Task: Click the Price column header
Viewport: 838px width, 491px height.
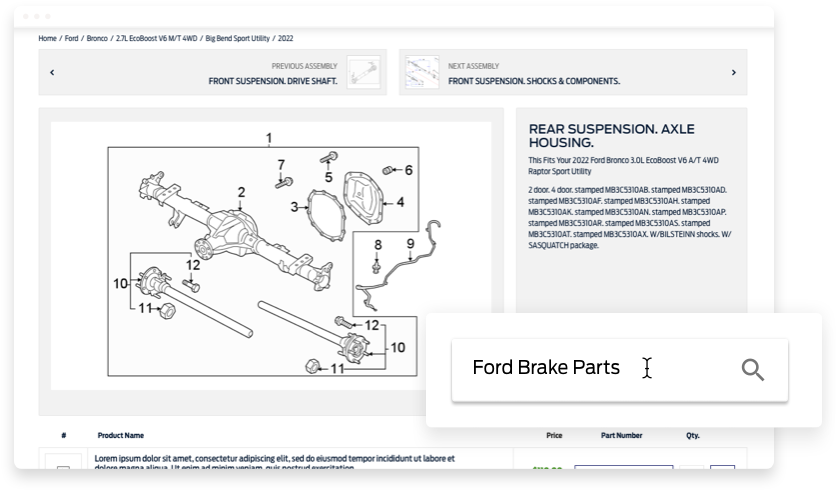Action: pyautogui.click(x=554, y=435)
